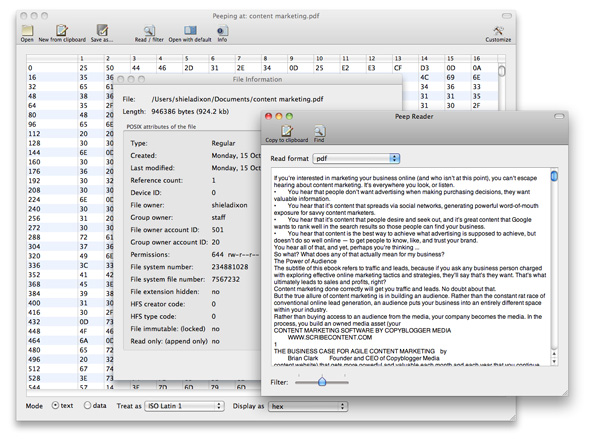This screenshot has height=439, width=590.
Task: Open the Read format pdf dropdown
Action: tap(356, 158)
